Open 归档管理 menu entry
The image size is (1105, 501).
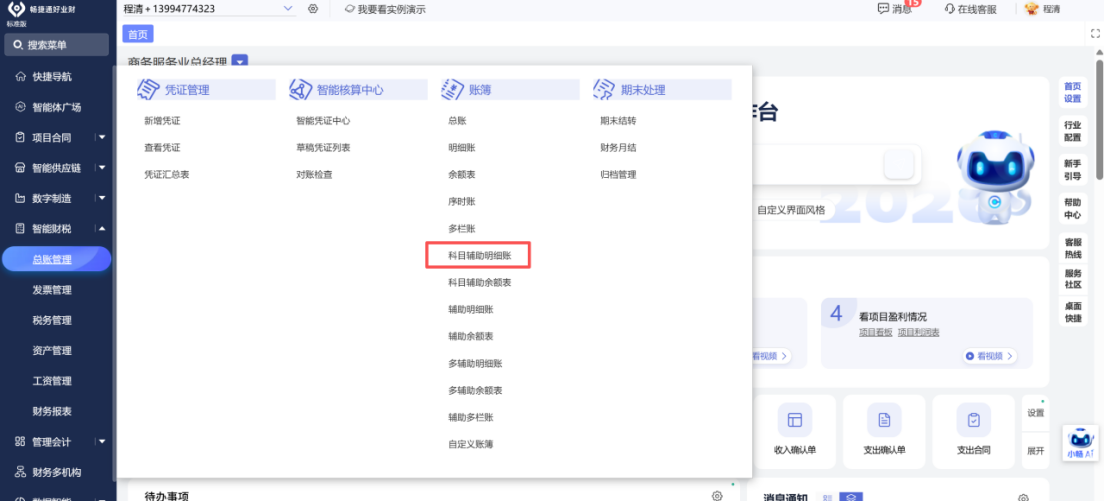tap(618, 175)
